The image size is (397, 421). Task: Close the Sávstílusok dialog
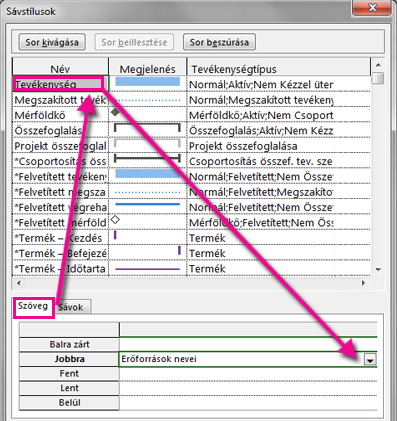click(x=372, y=7)
